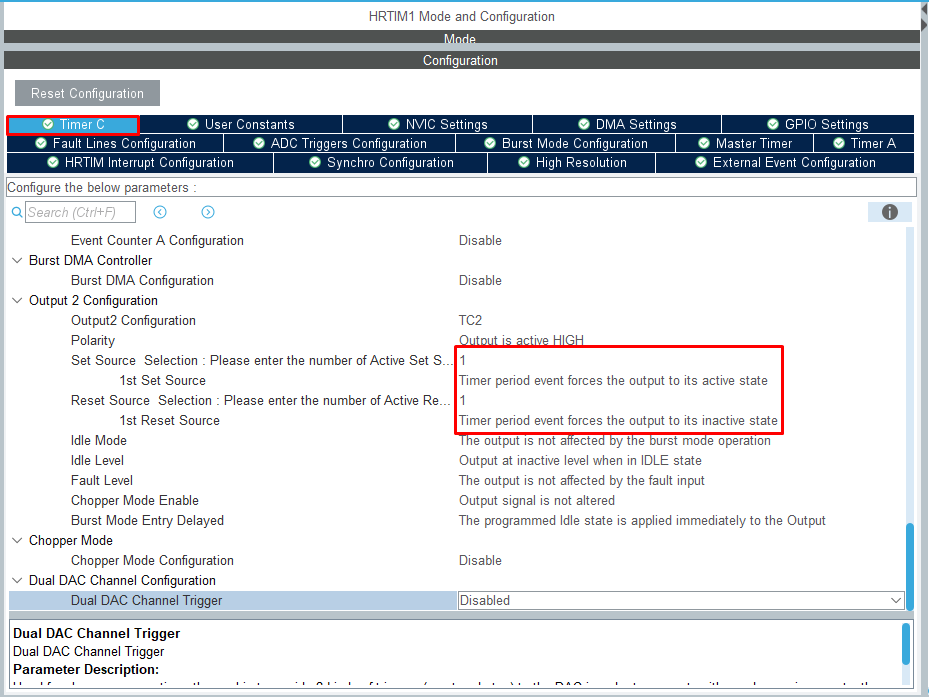The image size is (929, 697).
Task: Open the DMA Settings tab
Action: 627,124
